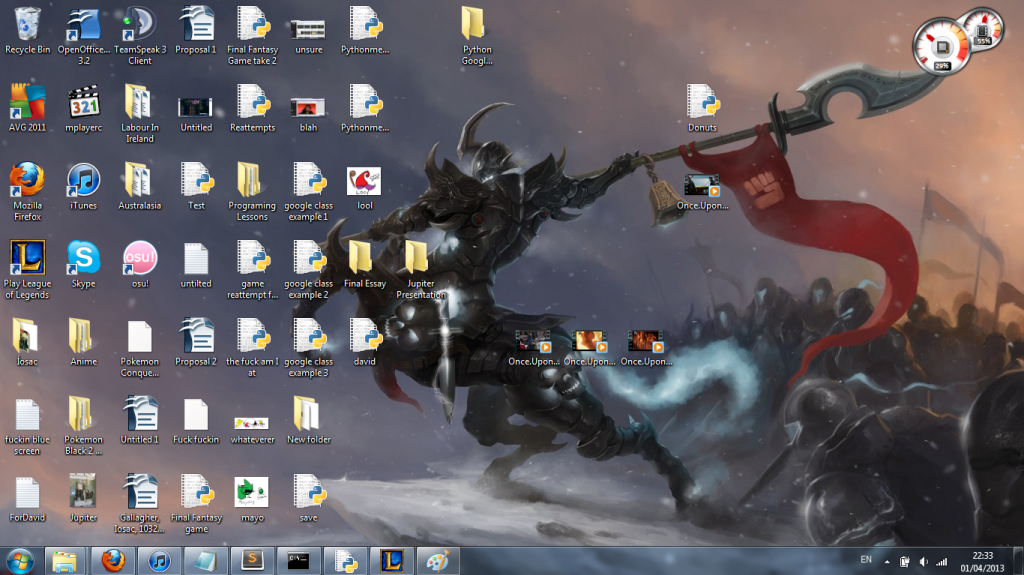This screenshot has width=1024, height=575.
Task: Select the Pokemon Conque... file
Action: 140,337
